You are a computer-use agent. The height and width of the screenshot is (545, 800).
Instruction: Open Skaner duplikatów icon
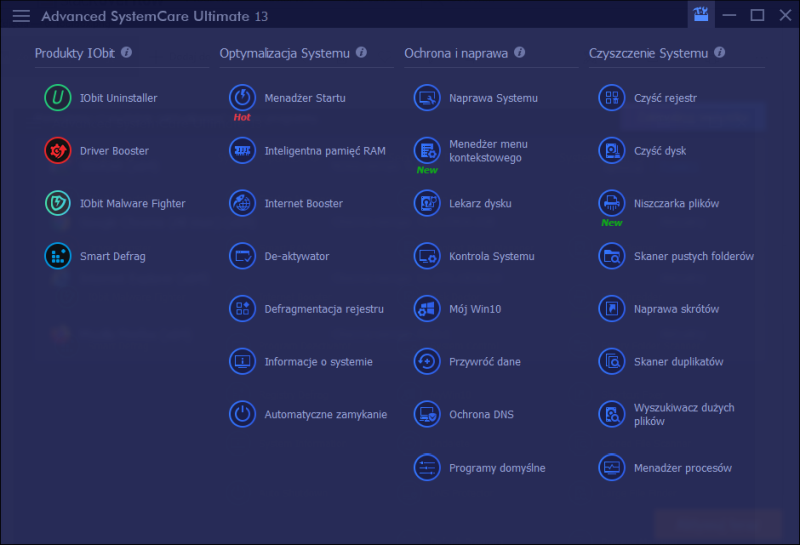click(612, 361)
